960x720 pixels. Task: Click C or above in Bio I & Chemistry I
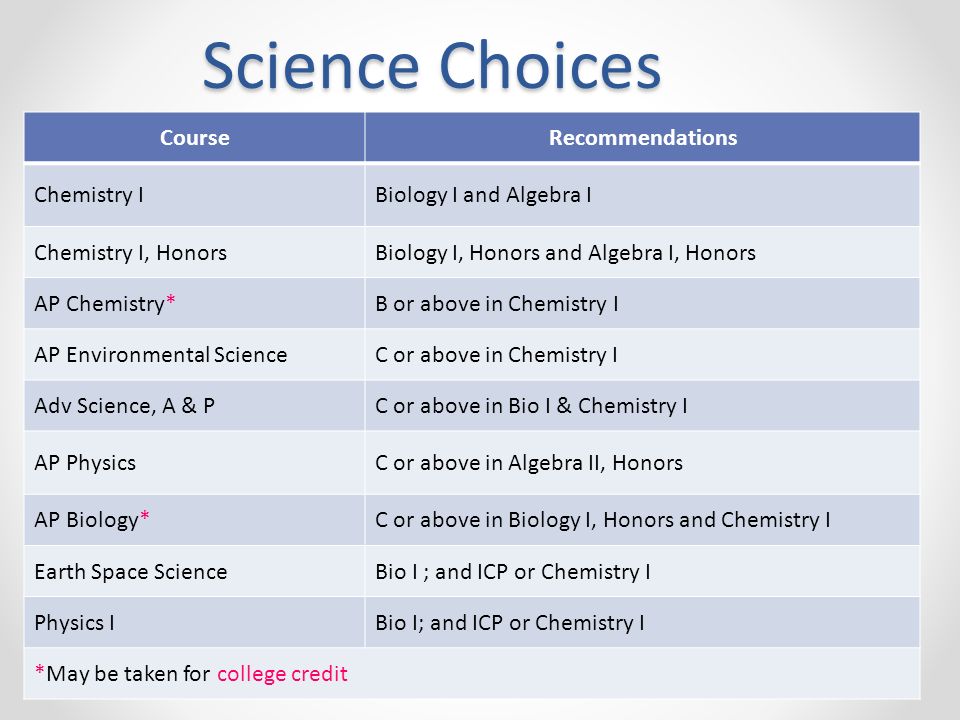click(531, 405)
